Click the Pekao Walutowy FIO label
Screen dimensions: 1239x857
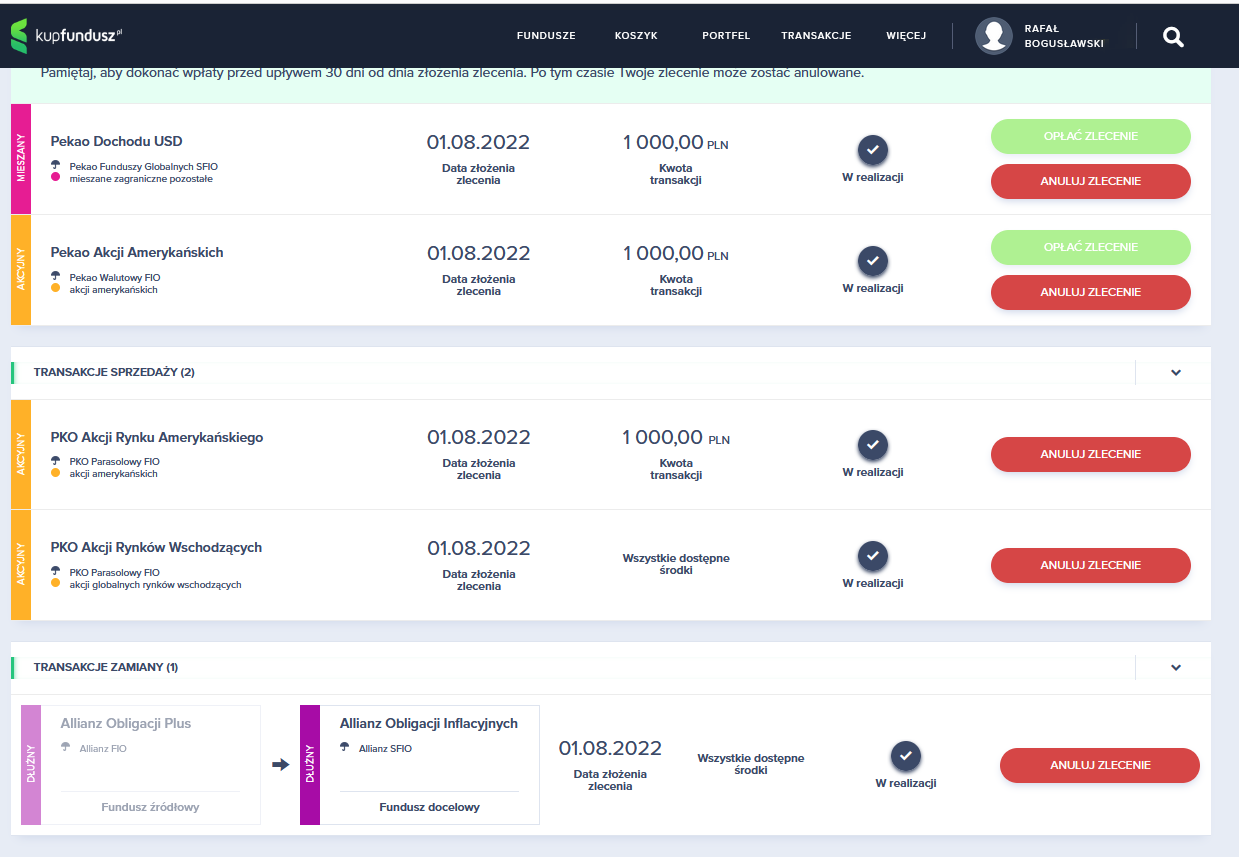pos(115,277)
